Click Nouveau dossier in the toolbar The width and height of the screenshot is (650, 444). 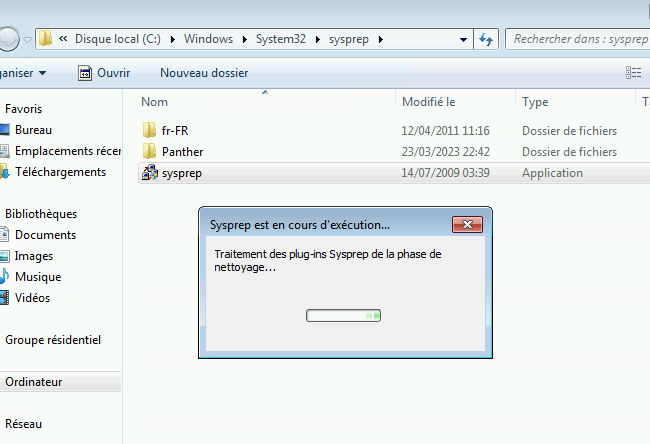pos(204,73)
